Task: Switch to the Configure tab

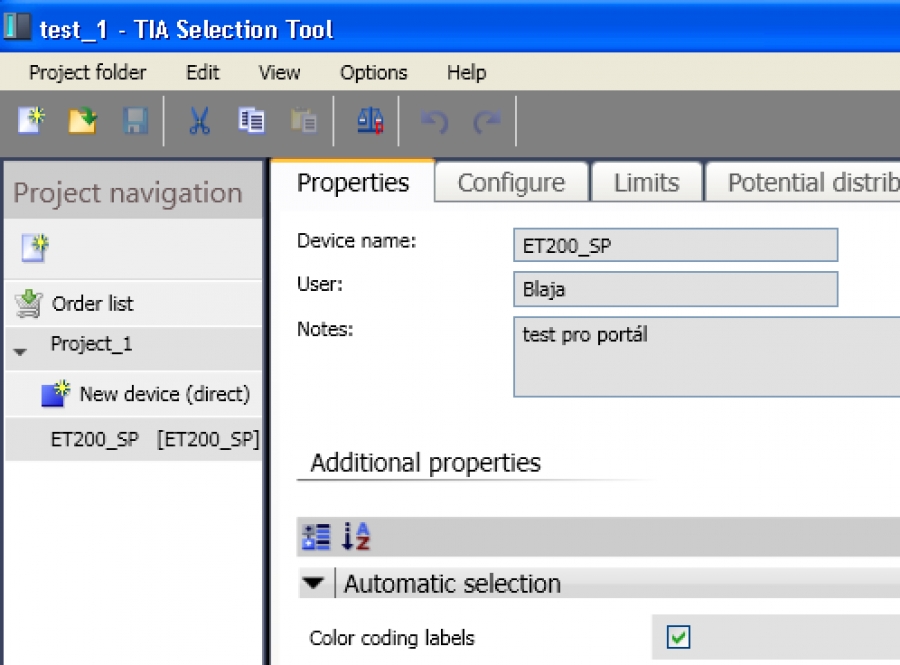Action: tap(511, 182)
